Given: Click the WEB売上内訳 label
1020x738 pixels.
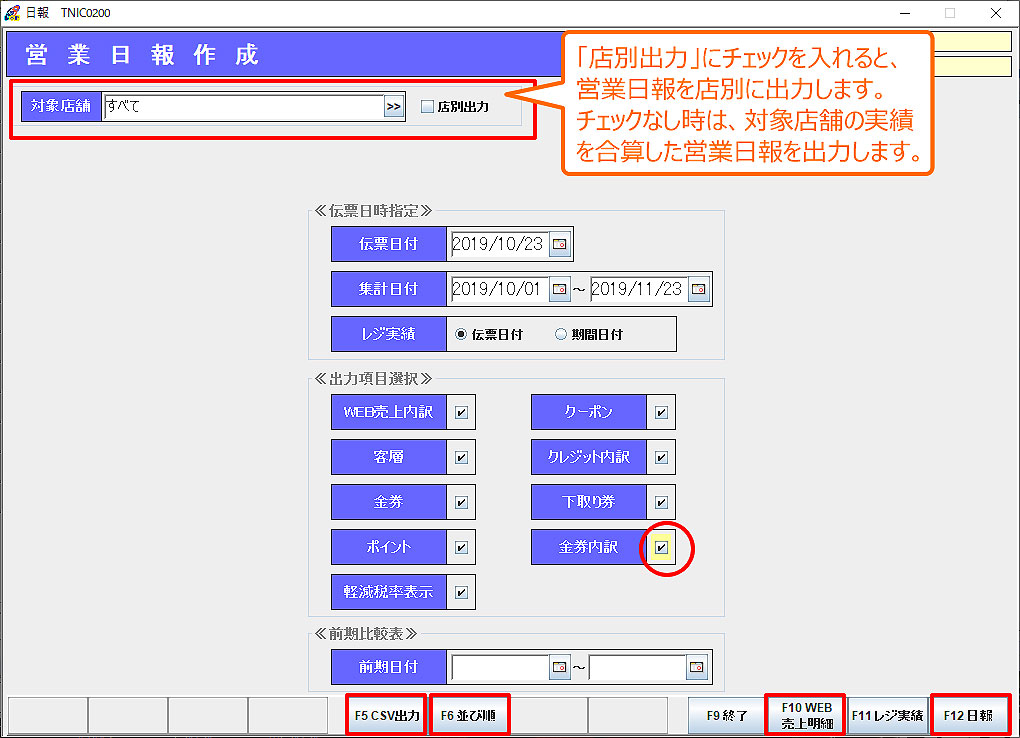Looking at the screenshot, I should 388,412.
